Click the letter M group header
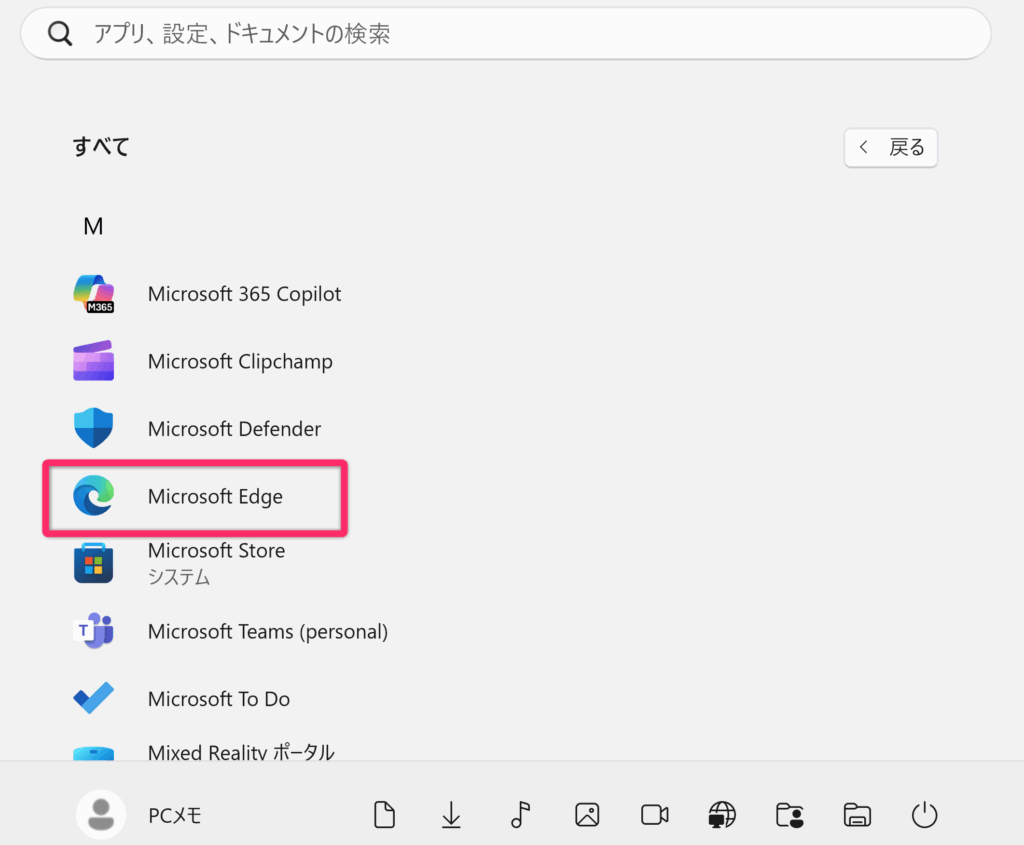The image size is (1024, 845). 93,227
